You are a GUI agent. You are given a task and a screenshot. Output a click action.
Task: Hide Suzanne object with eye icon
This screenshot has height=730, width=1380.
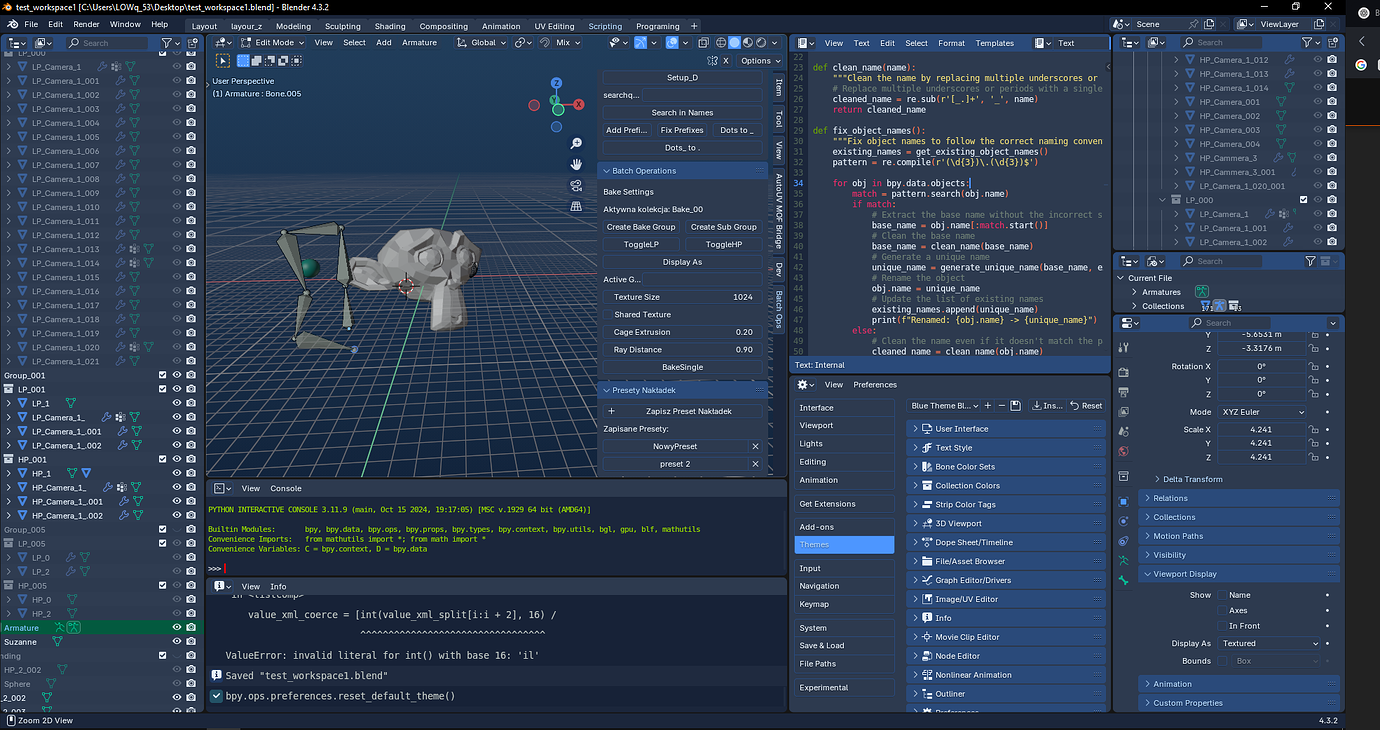pos(177,642)
